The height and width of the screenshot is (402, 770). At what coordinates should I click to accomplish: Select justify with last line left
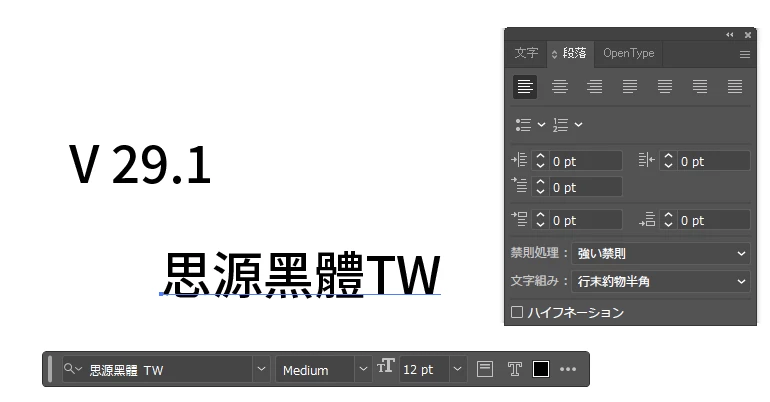click(630, 87)
